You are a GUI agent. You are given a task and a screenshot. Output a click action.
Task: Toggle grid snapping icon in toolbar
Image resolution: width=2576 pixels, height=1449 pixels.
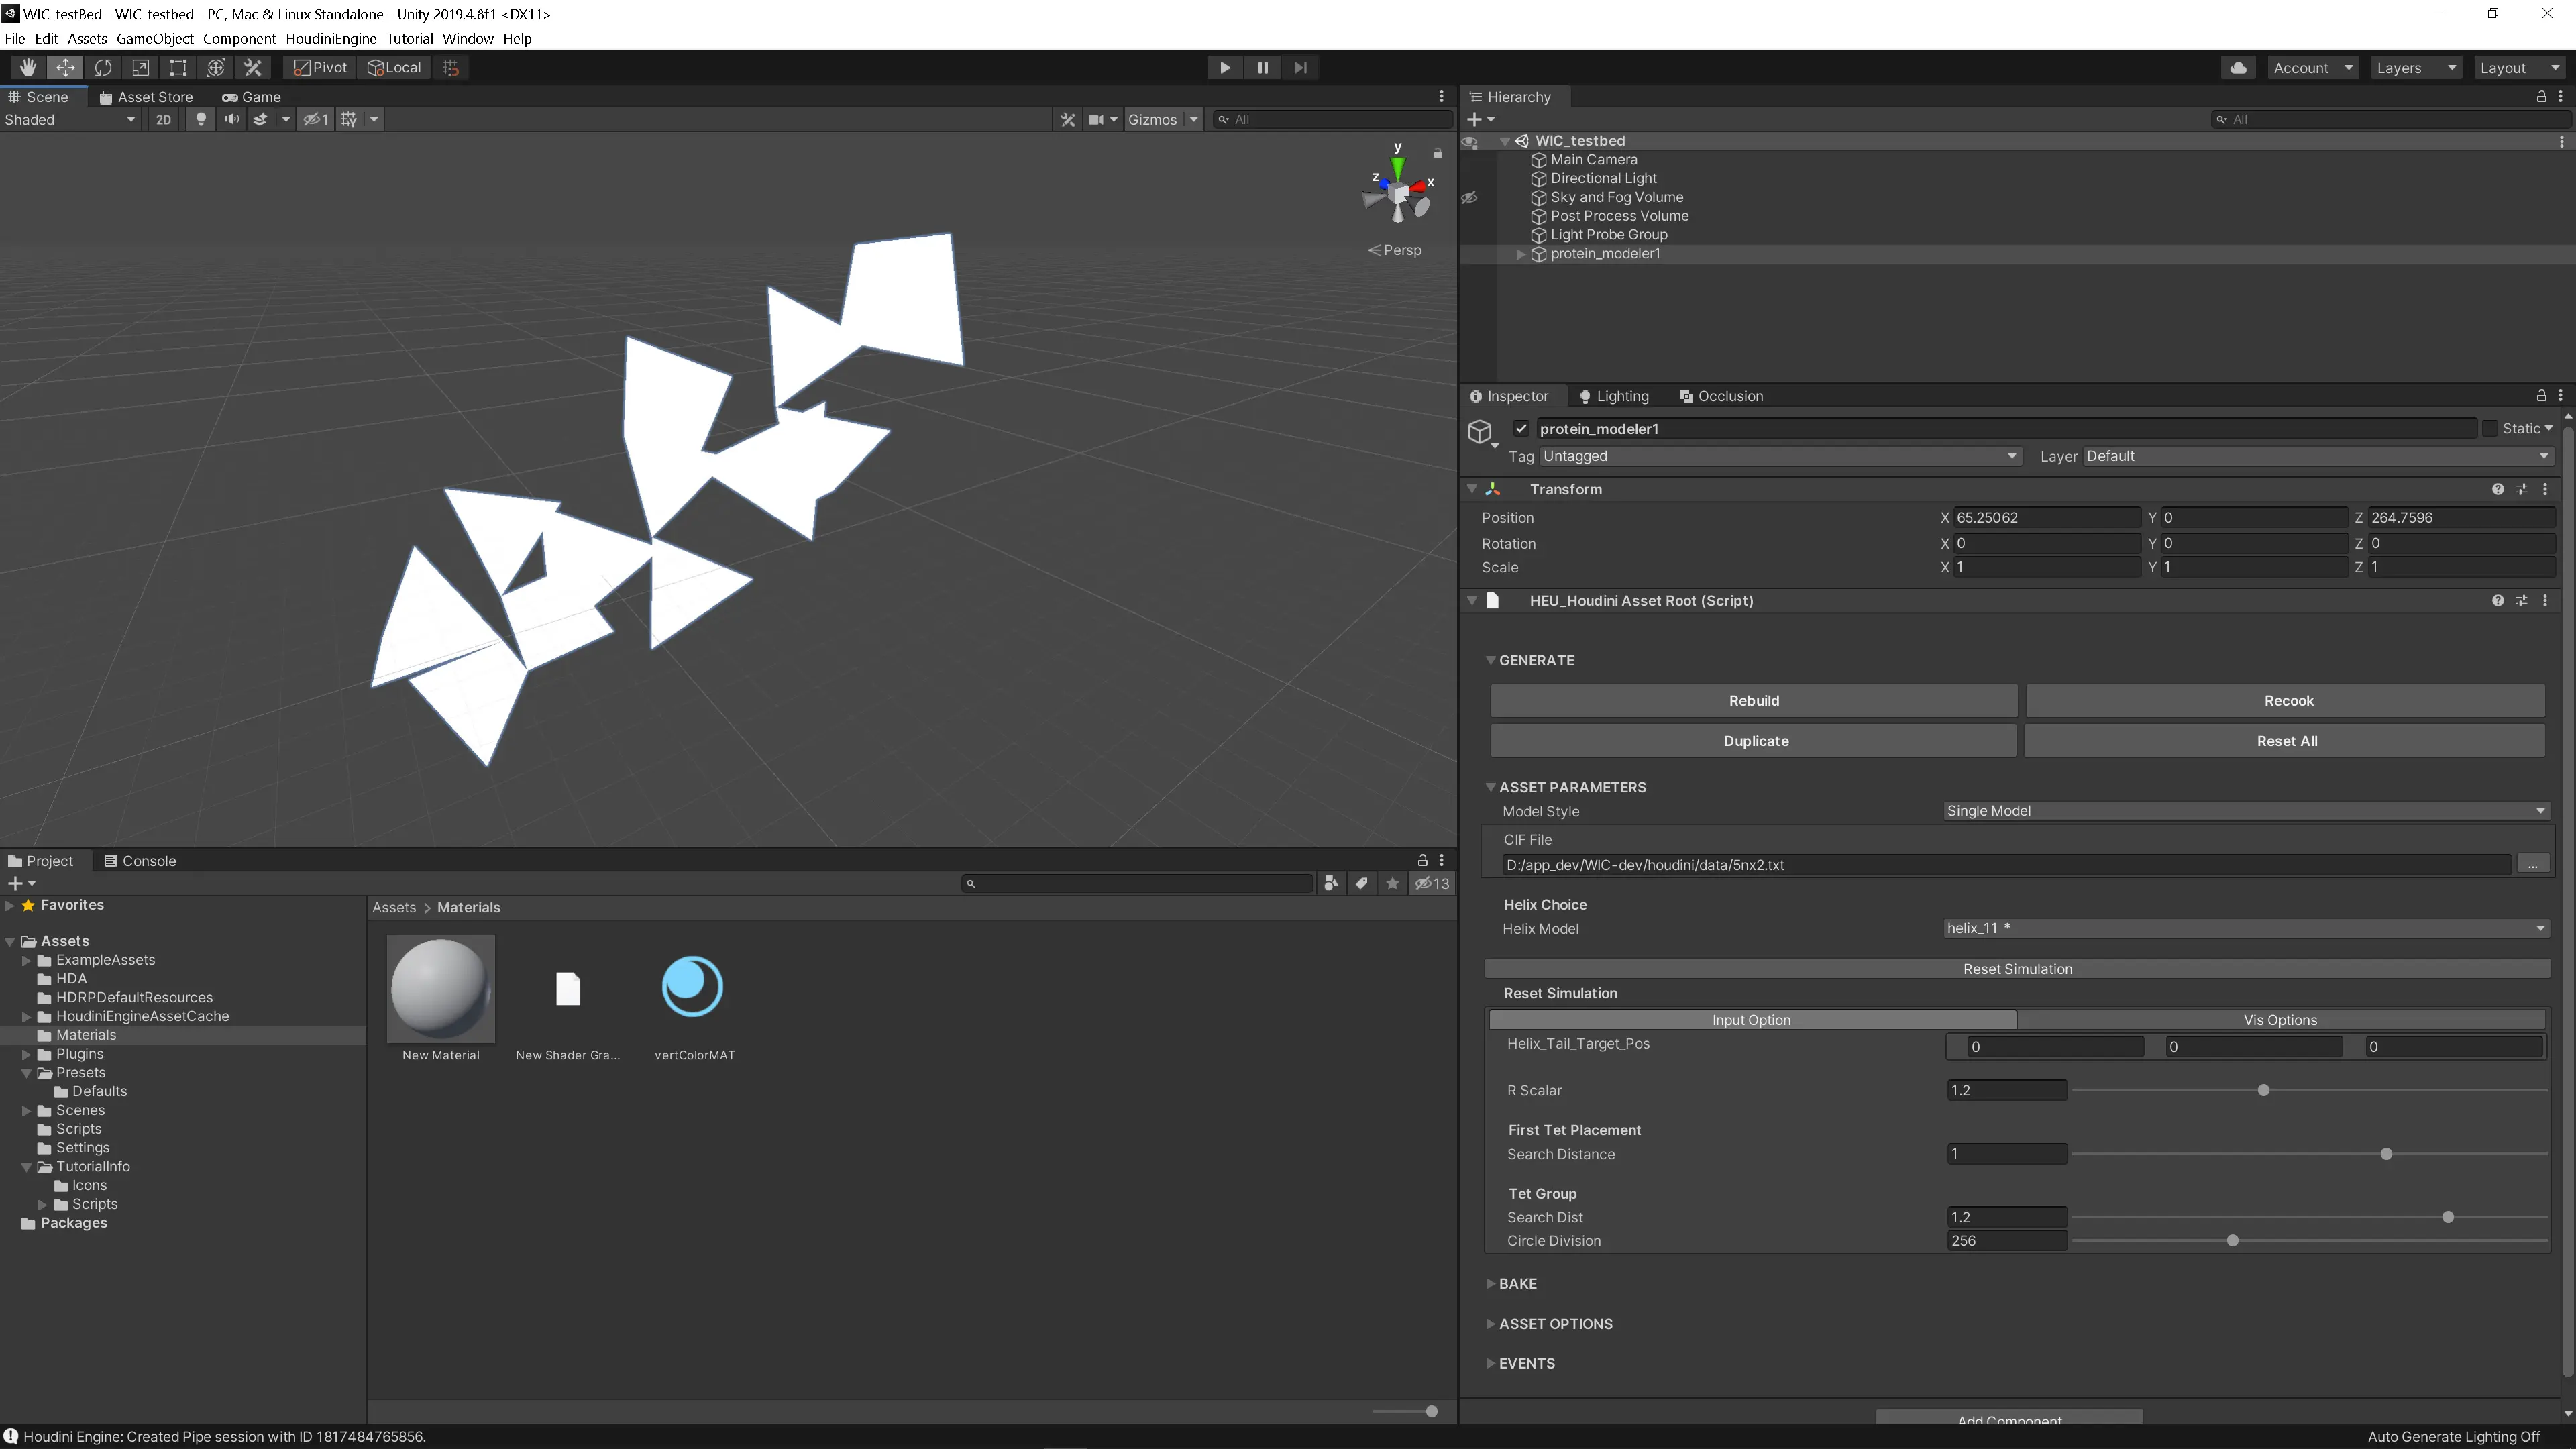(451, 67)
